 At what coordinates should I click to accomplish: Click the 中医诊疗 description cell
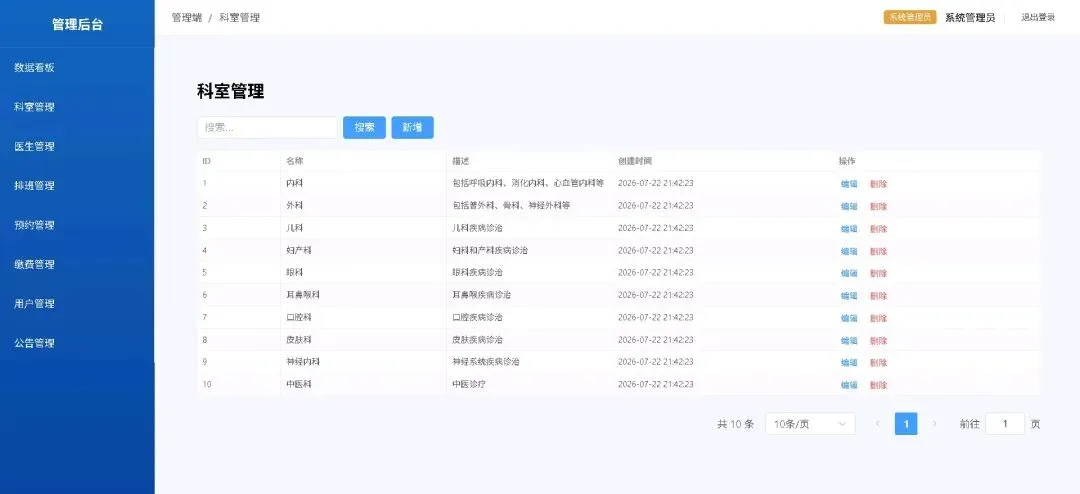[x=469, y=384]
